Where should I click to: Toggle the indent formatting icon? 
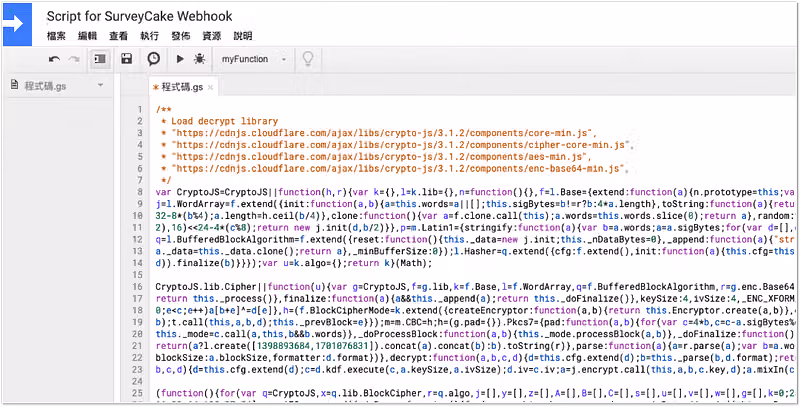click(x=100, y=59)
